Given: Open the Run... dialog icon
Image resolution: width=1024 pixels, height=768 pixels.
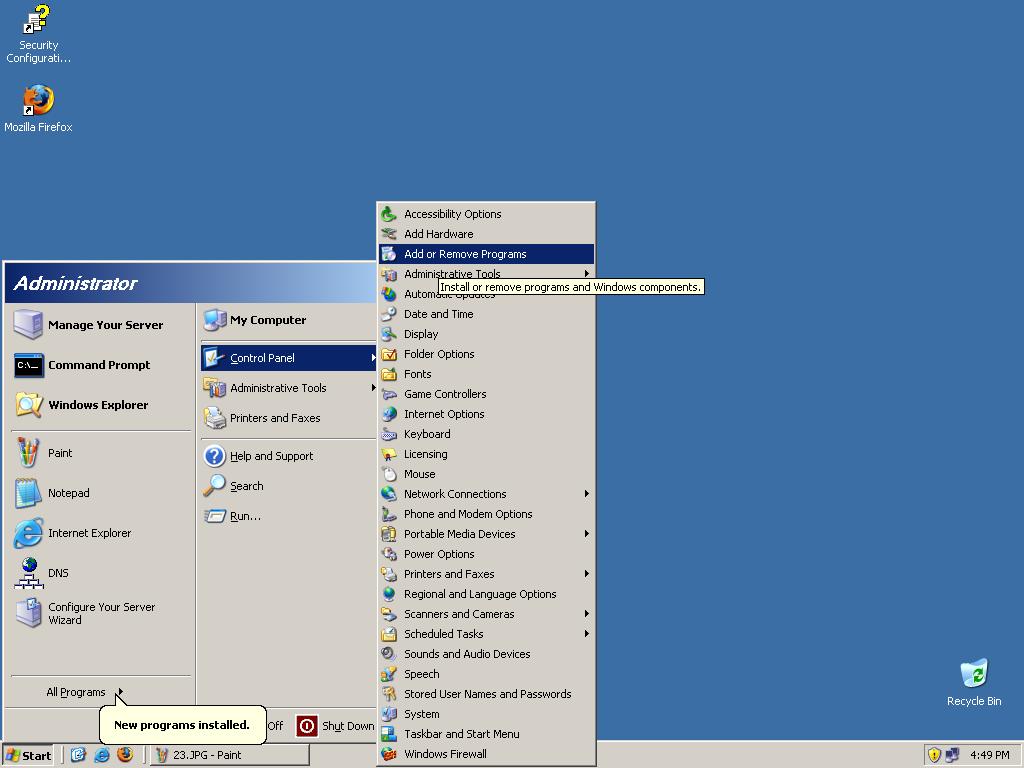Looking at the screenshot, I should (214, 516).
